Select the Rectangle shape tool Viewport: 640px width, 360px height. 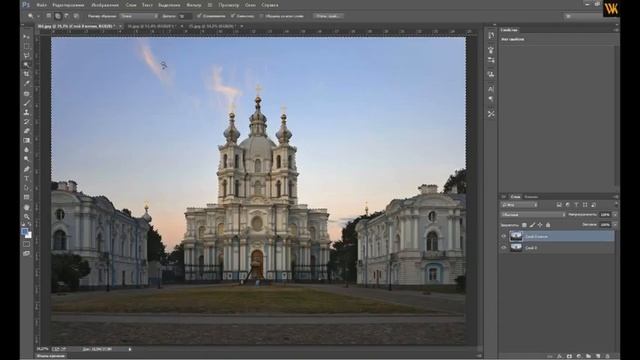(x=27, y=197)
